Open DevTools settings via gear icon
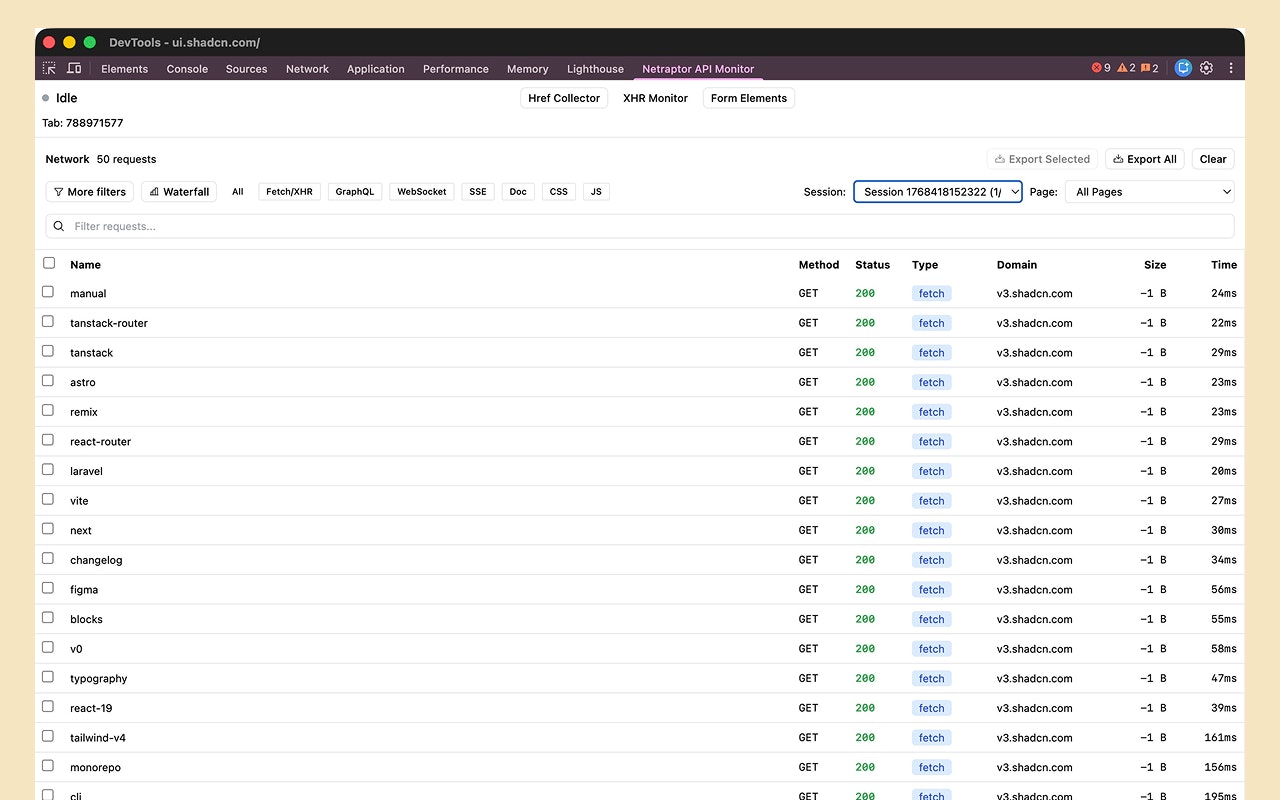The image size is (1280, 800). (1206, 67)
